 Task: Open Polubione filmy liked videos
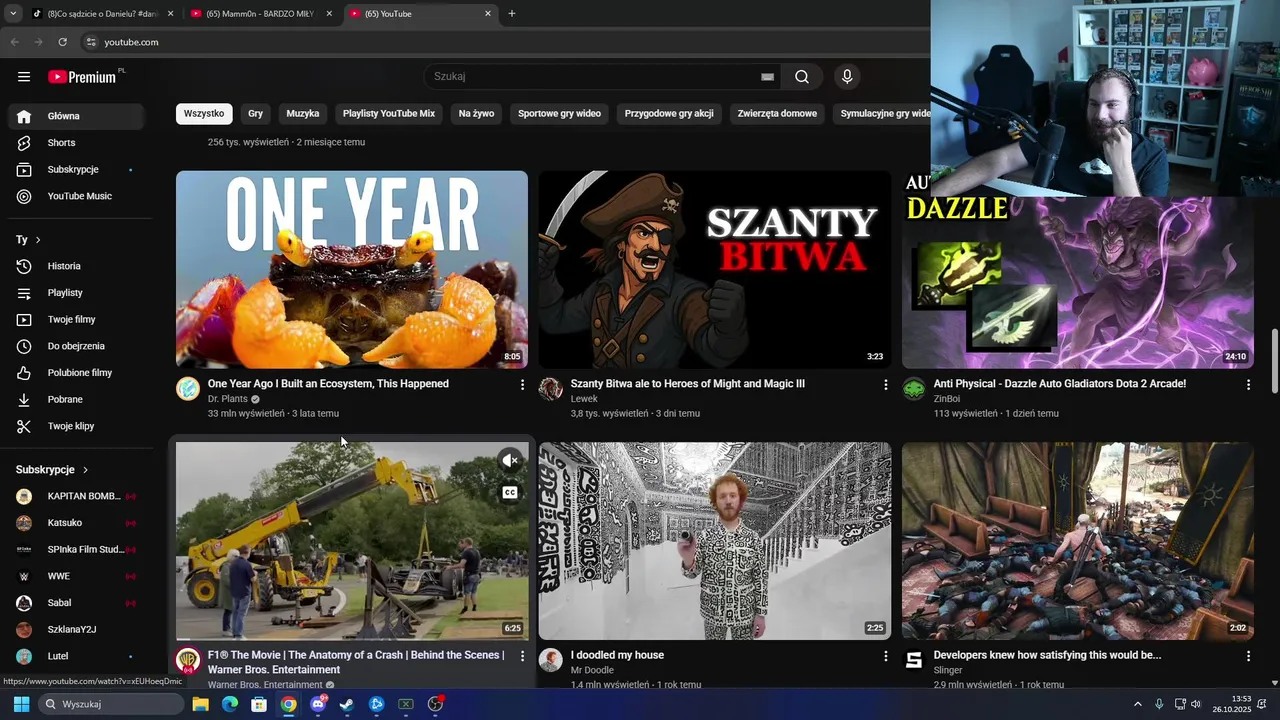point(80,373)
